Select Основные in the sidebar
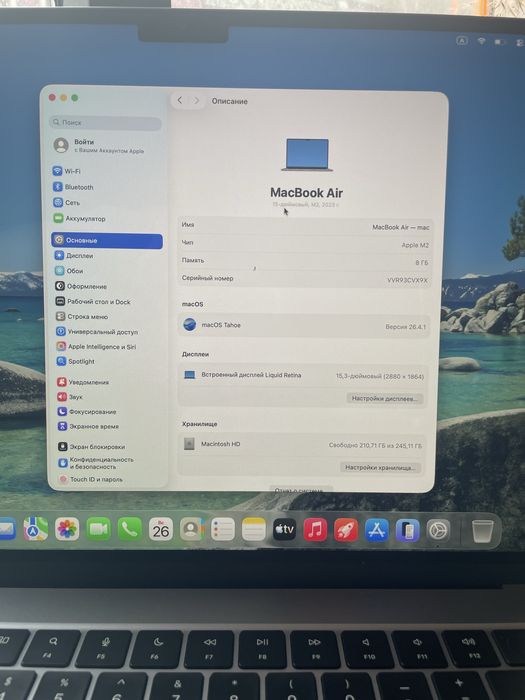This screenshot has width=525, height=700. (107, 240)
